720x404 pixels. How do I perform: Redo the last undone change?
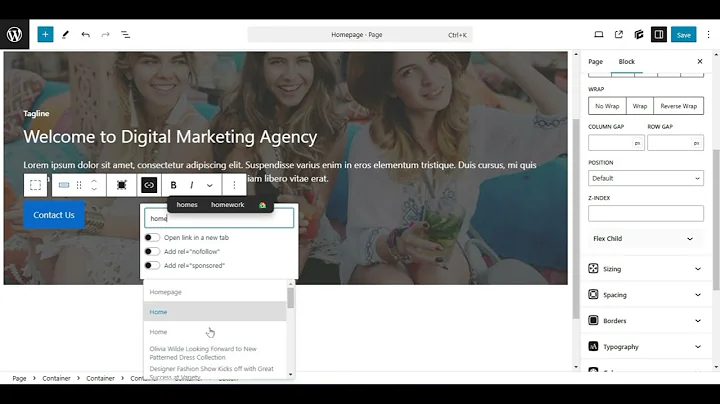106,34
